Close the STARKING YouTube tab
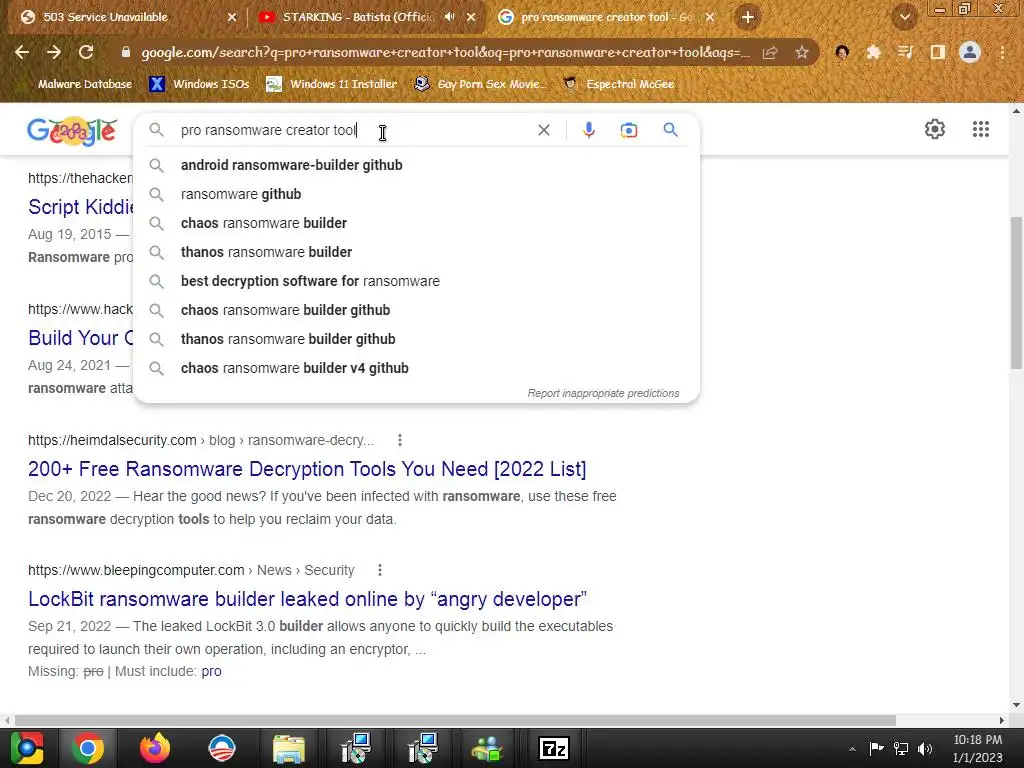The image size is (1024, 768). [x=471, y=18]
